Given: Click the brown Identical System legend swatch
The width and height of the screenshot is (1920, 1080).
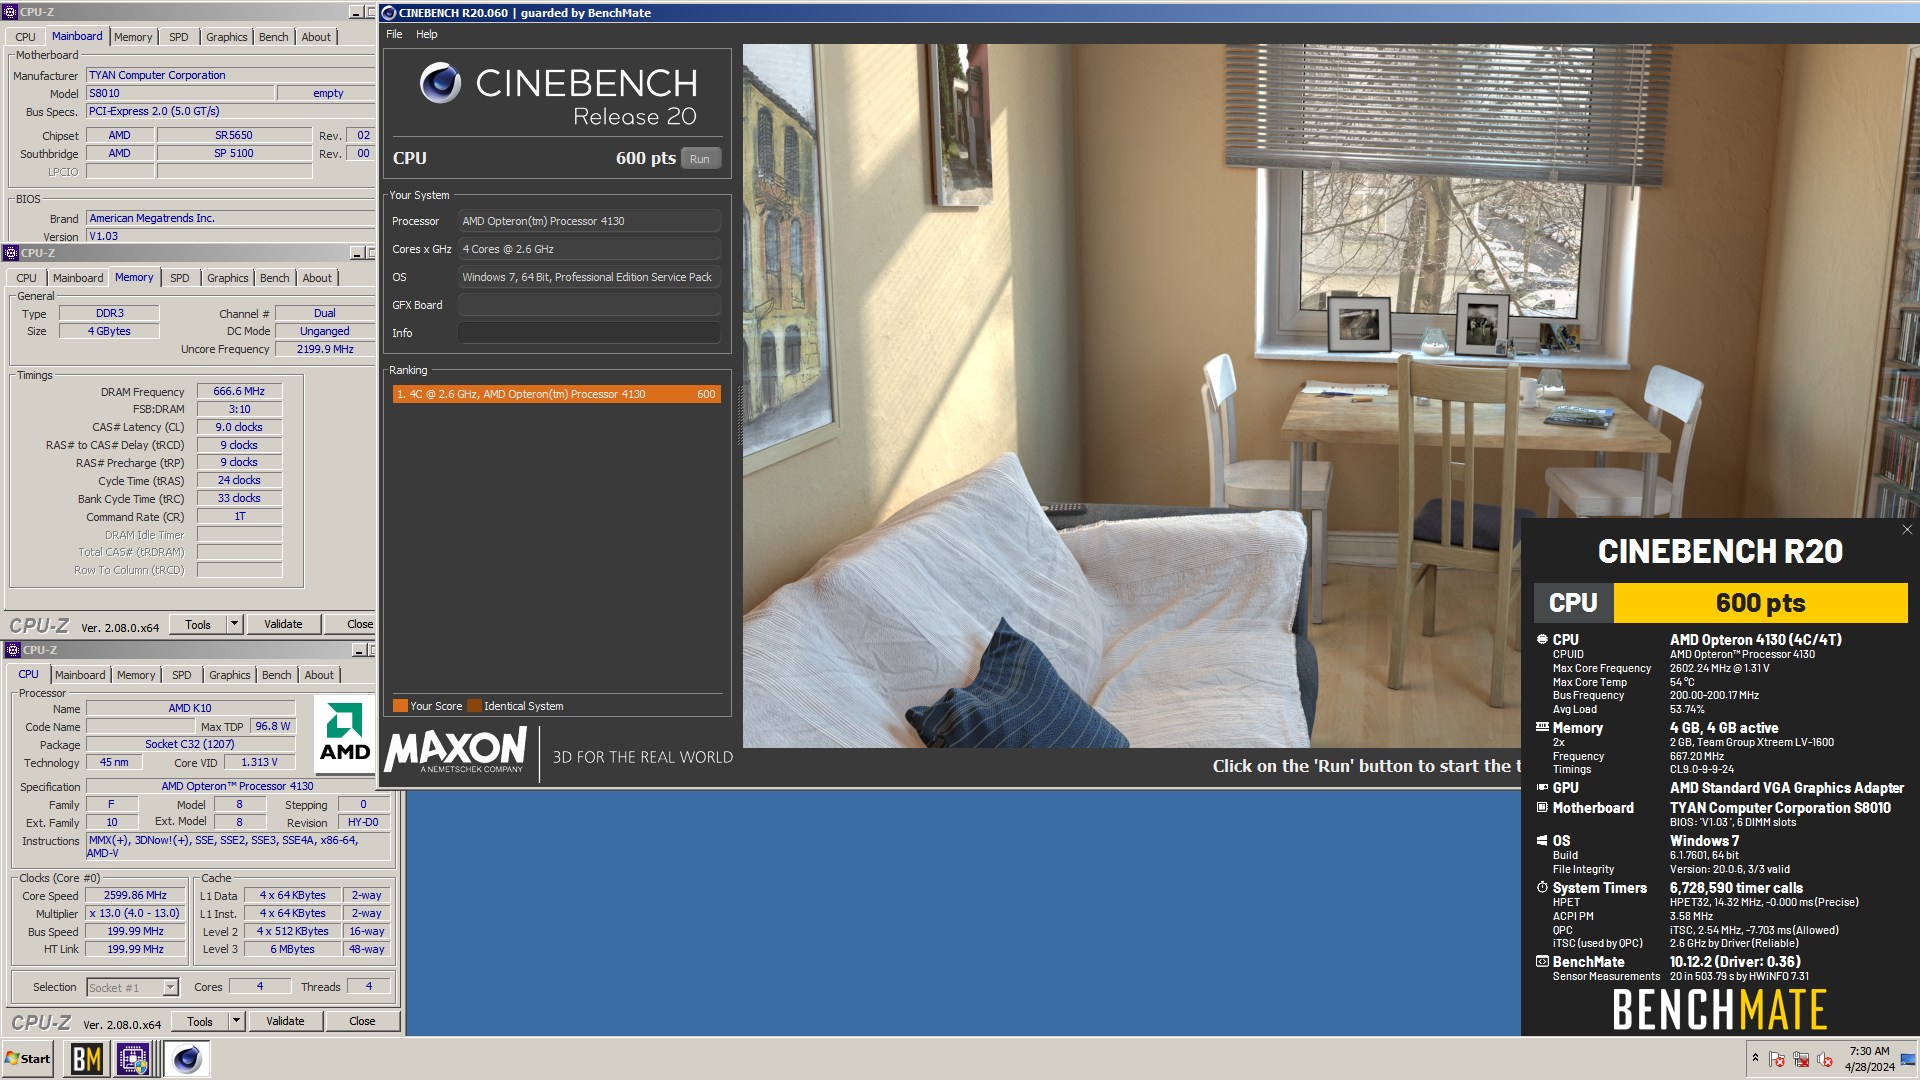Looking at the screenshot, I should pos(474,705).
